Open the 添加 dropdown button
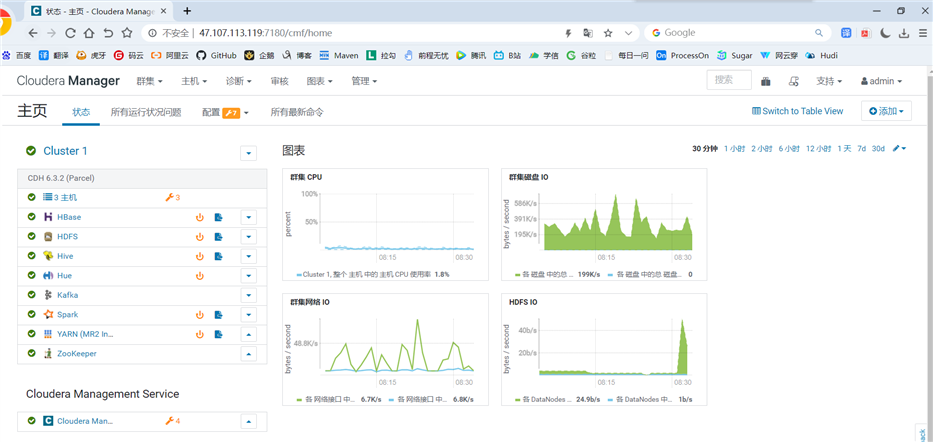933x442 pixels. (886, 111)
